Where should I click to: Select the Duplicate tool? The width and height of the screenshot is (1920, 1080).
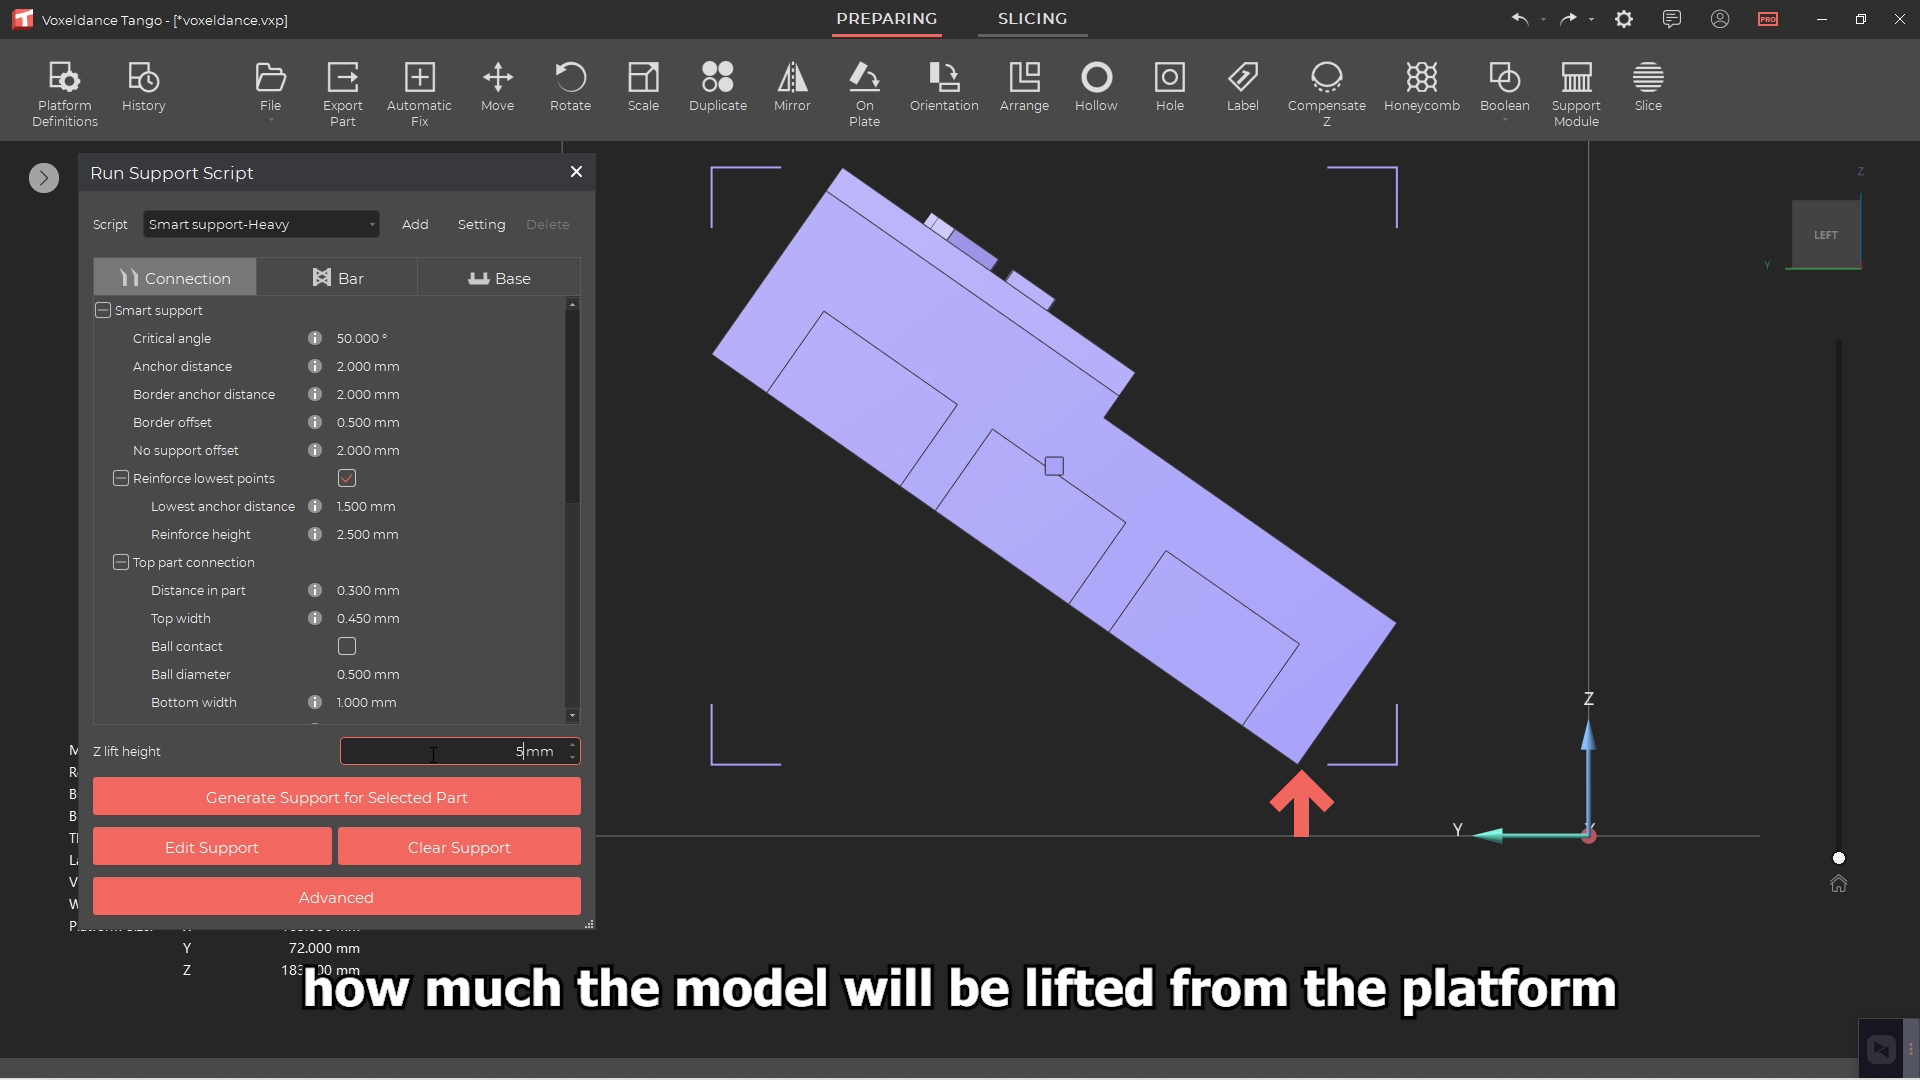coord(717,90)
